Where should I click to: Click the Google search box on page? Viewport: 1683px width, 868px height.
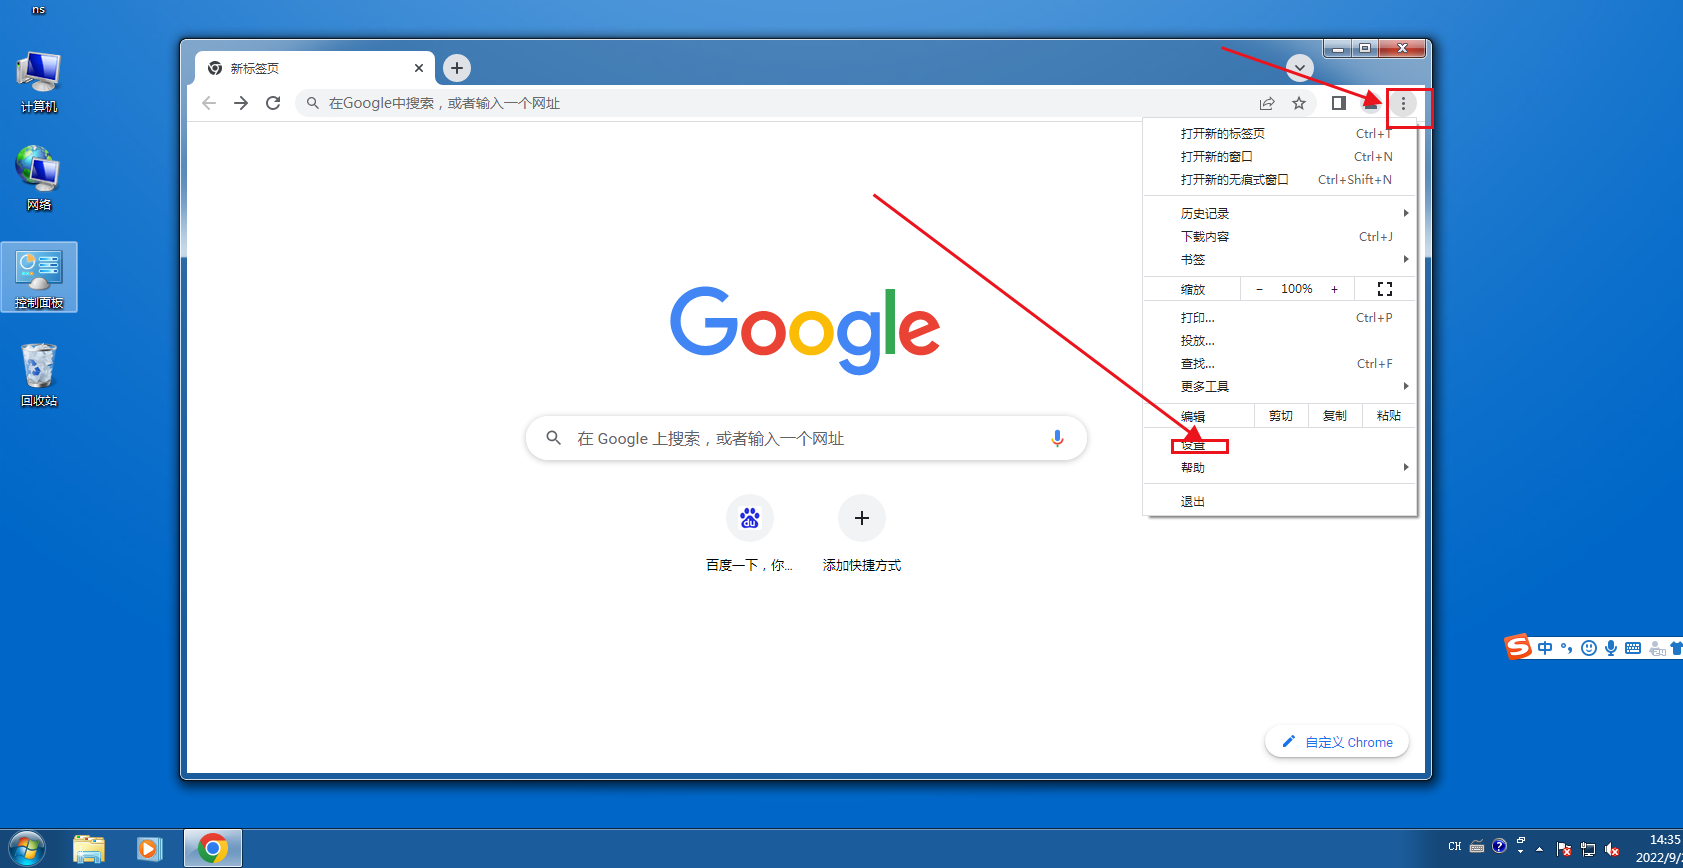pos(806,438)
